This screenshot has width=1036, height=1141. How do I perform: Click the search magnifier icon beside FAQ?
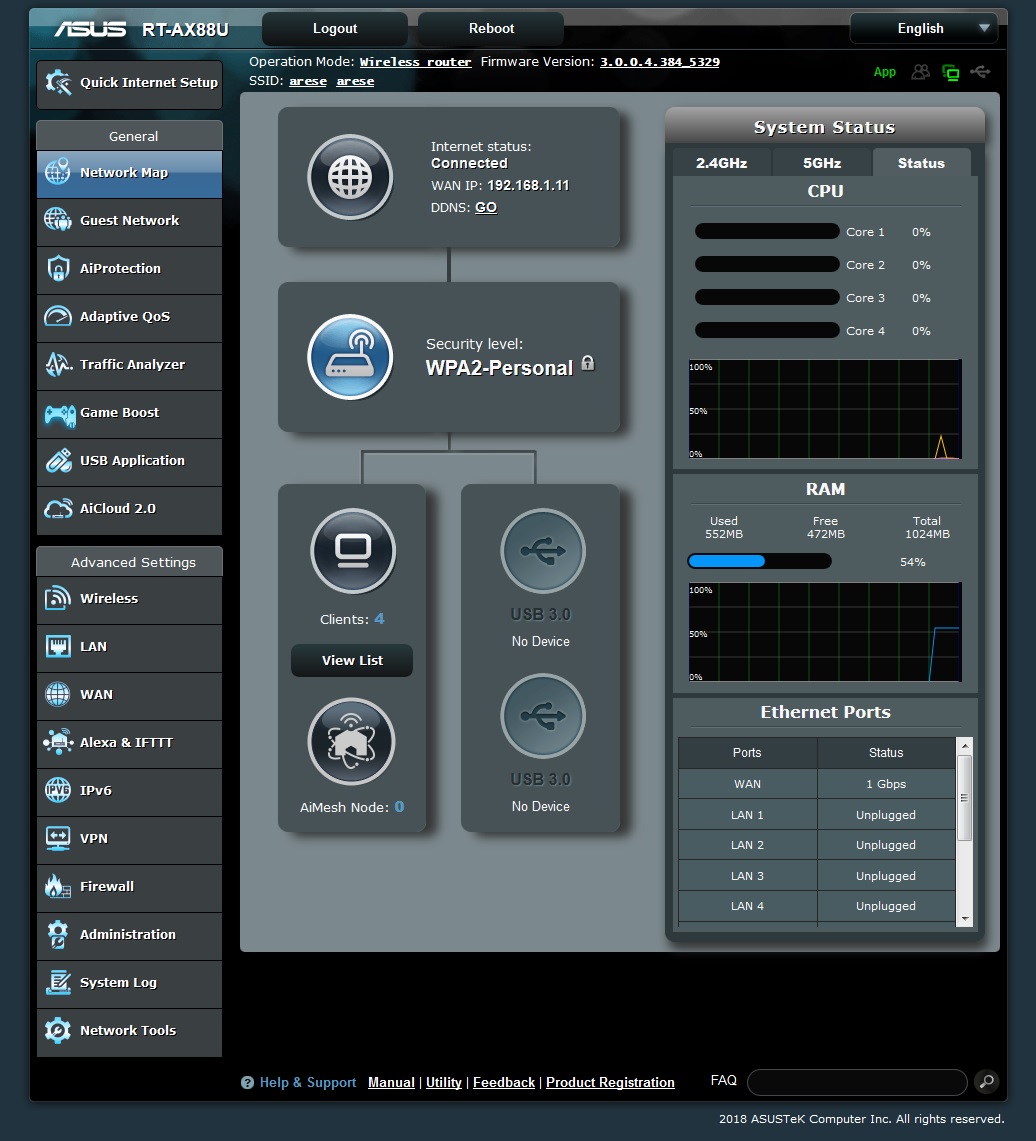(987, 1081)
